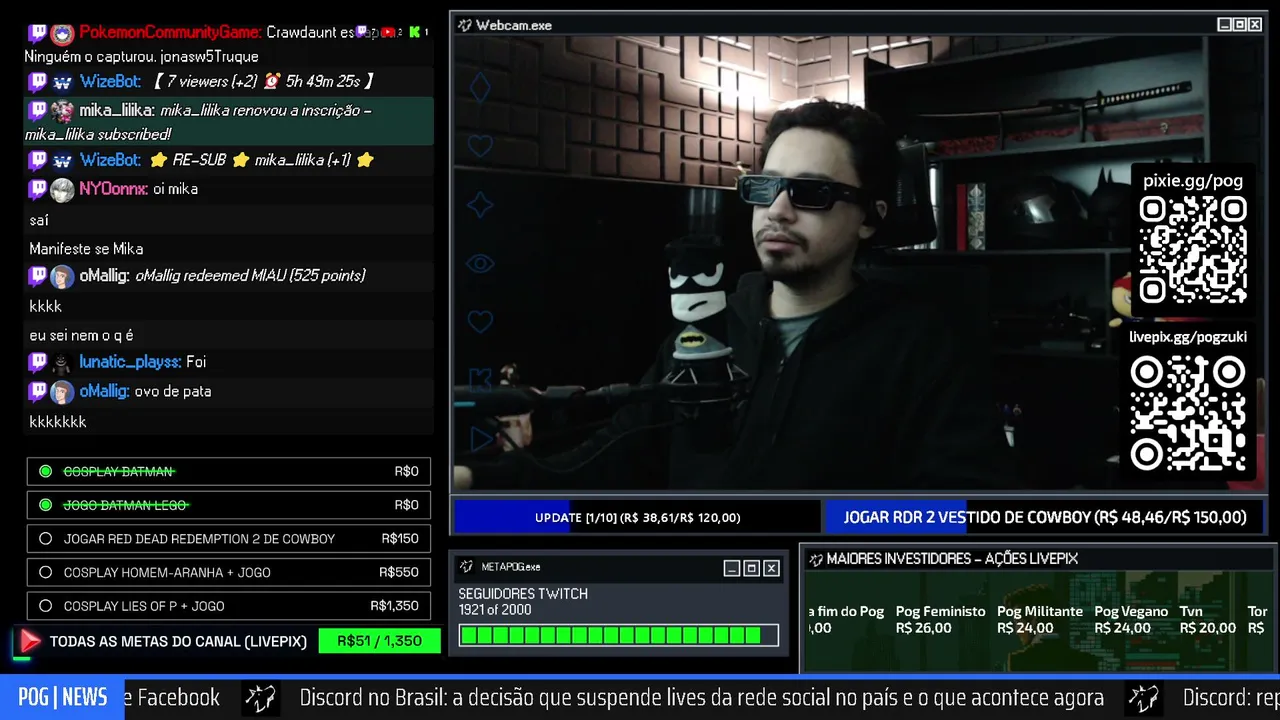This screenshot has height=720, width=1280.
Task: Click the 'TODAS AS METAS DO CANAL (LIVEPIX)' label
Action: click(x=178, y=641)
